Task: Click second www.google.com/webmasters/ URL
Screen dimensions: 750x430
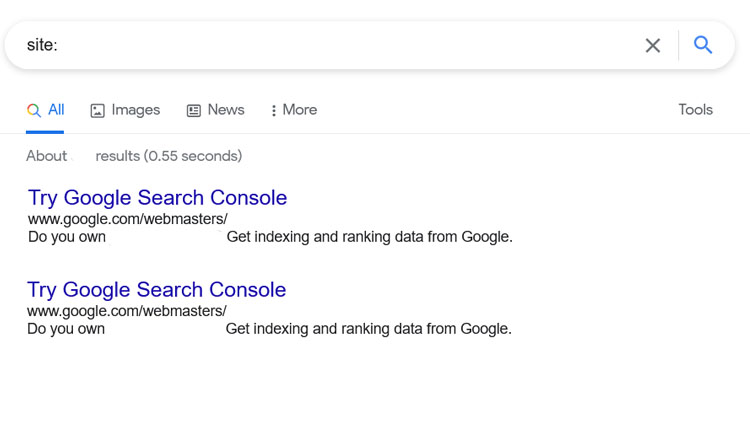Action: pos(127,311)
